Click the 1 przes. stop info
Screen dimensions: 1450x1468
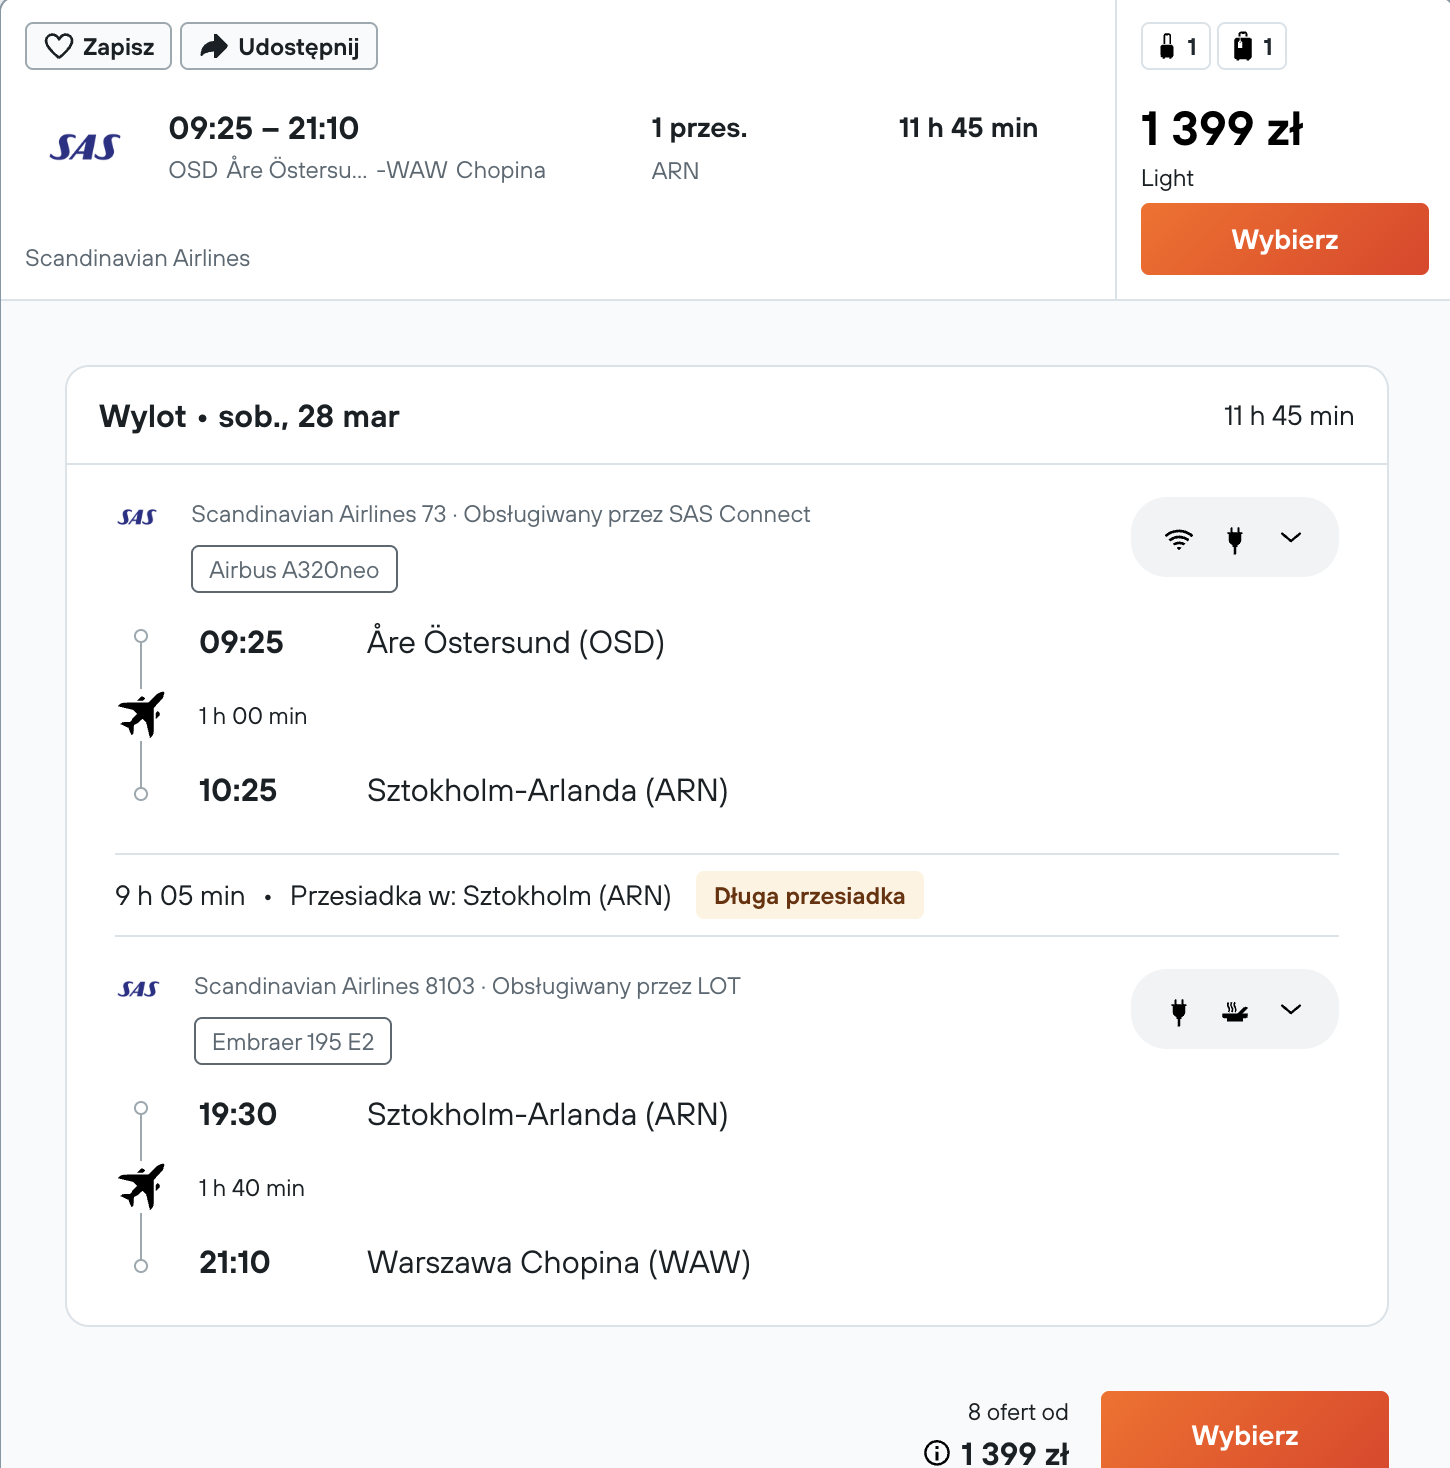click(699, 129)
